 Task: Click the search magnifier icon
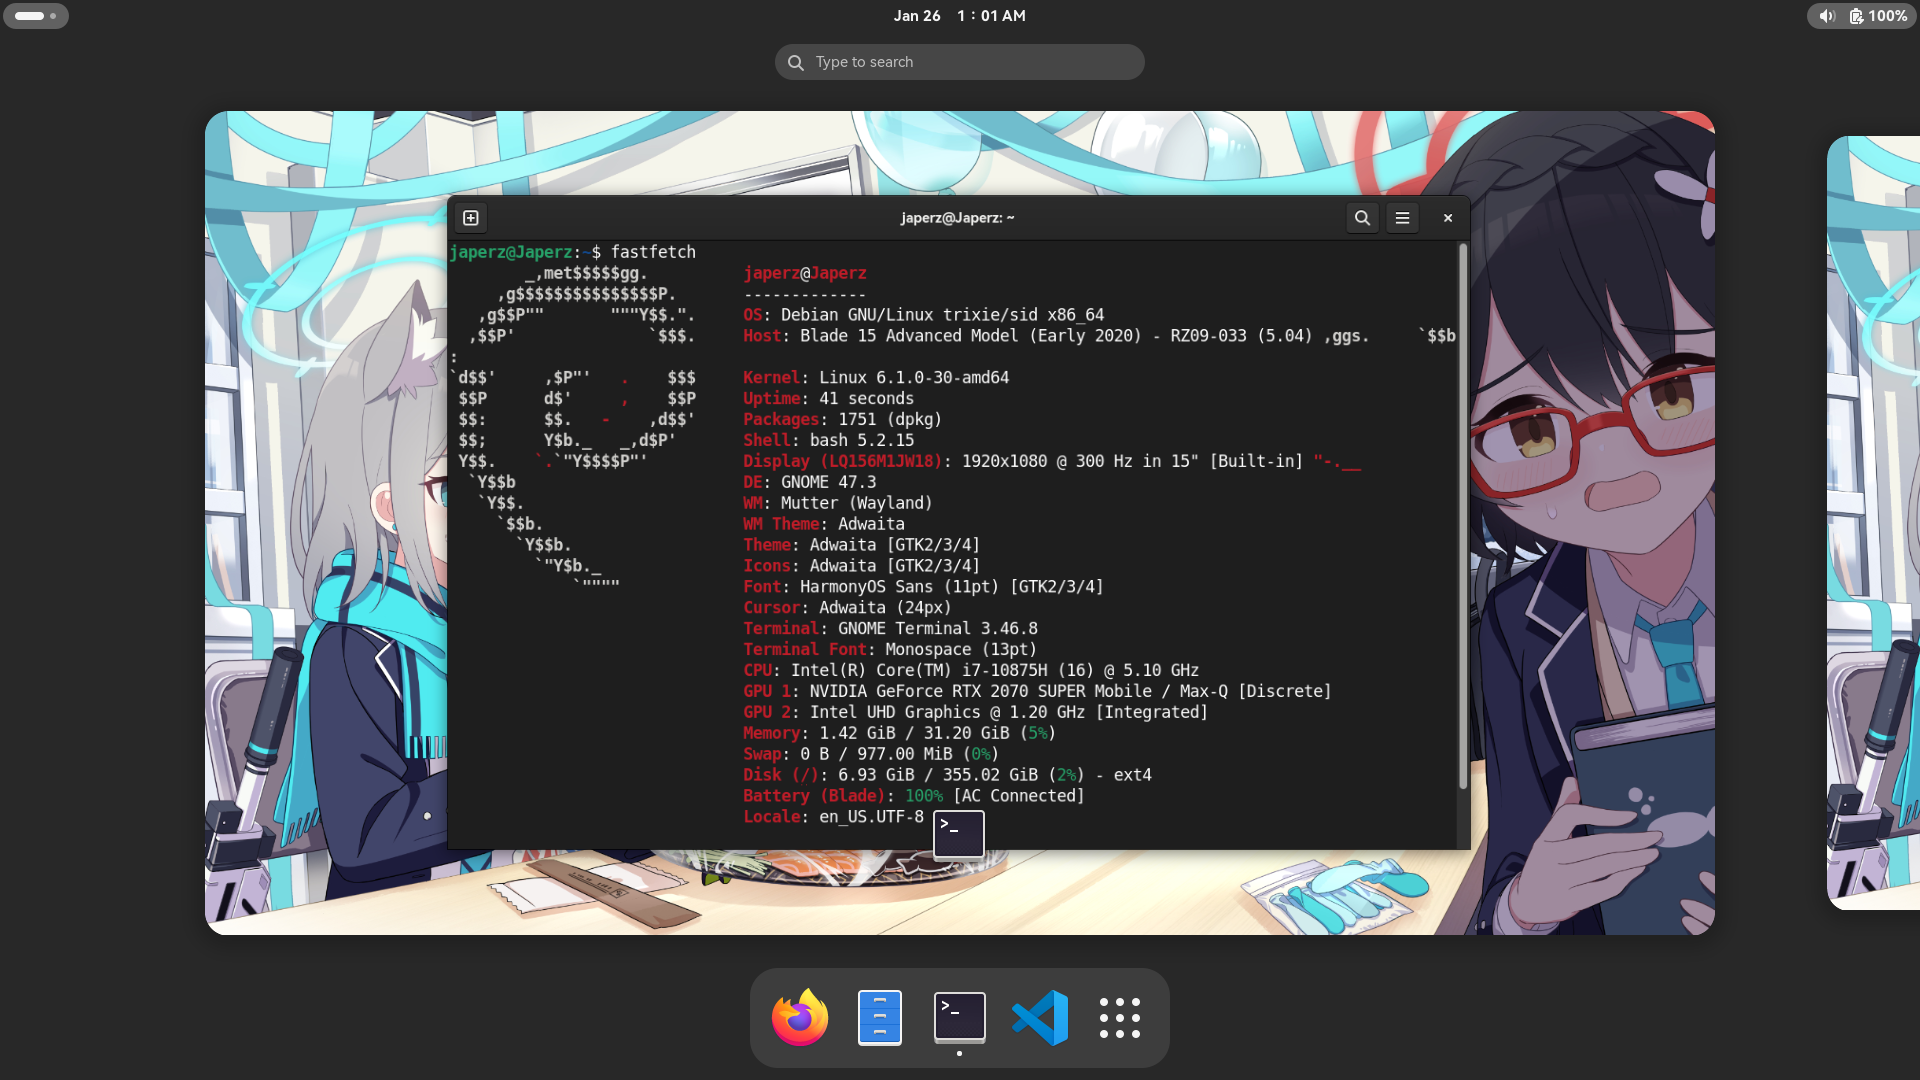coord(796,63)
